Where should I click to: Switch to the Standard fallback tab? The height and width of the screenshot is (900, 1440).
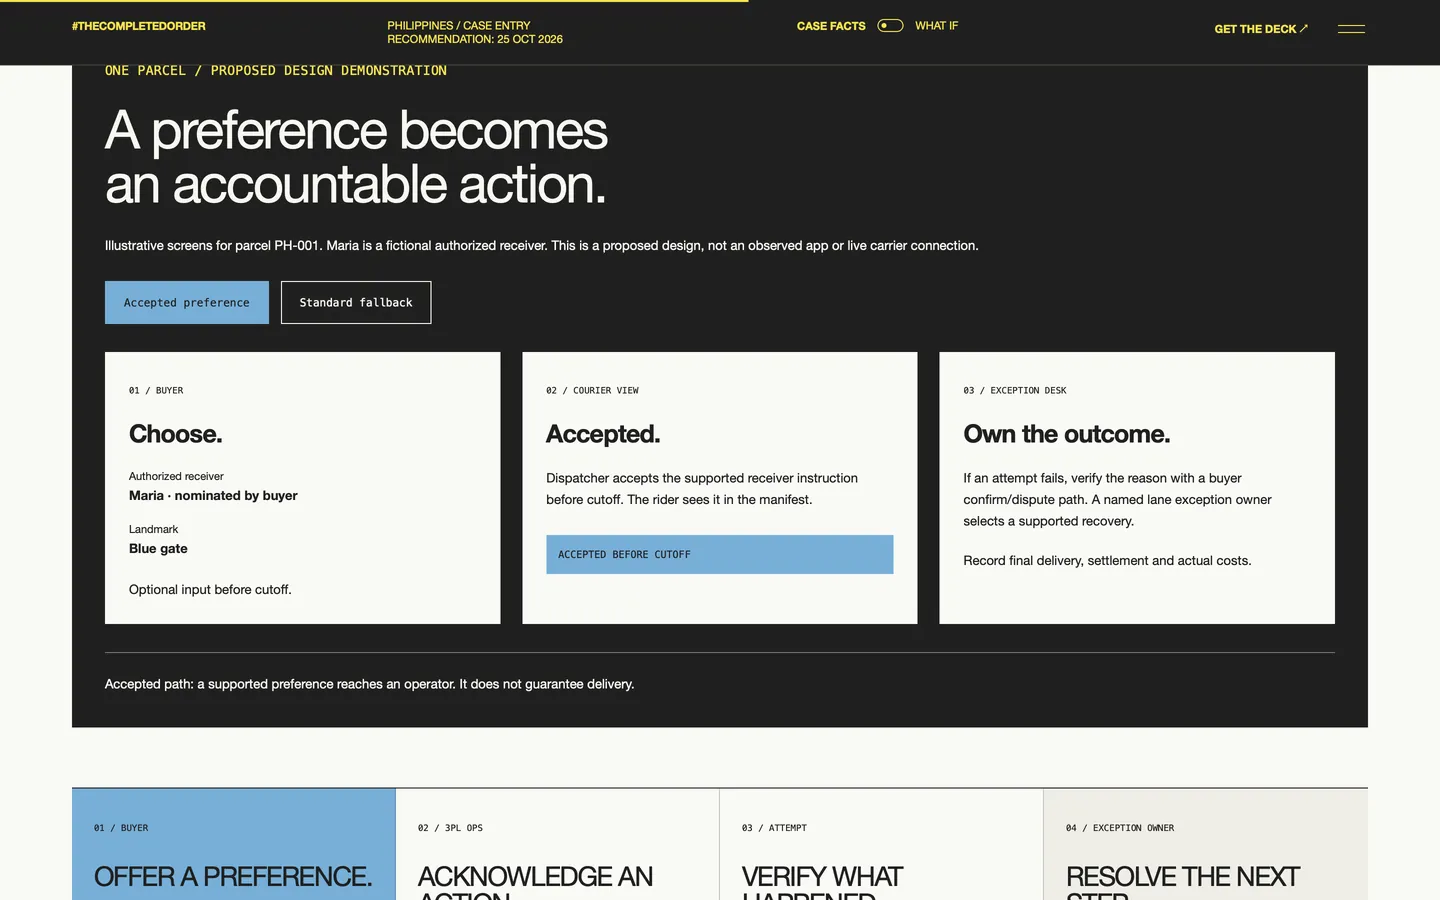(x=356, y=302)
